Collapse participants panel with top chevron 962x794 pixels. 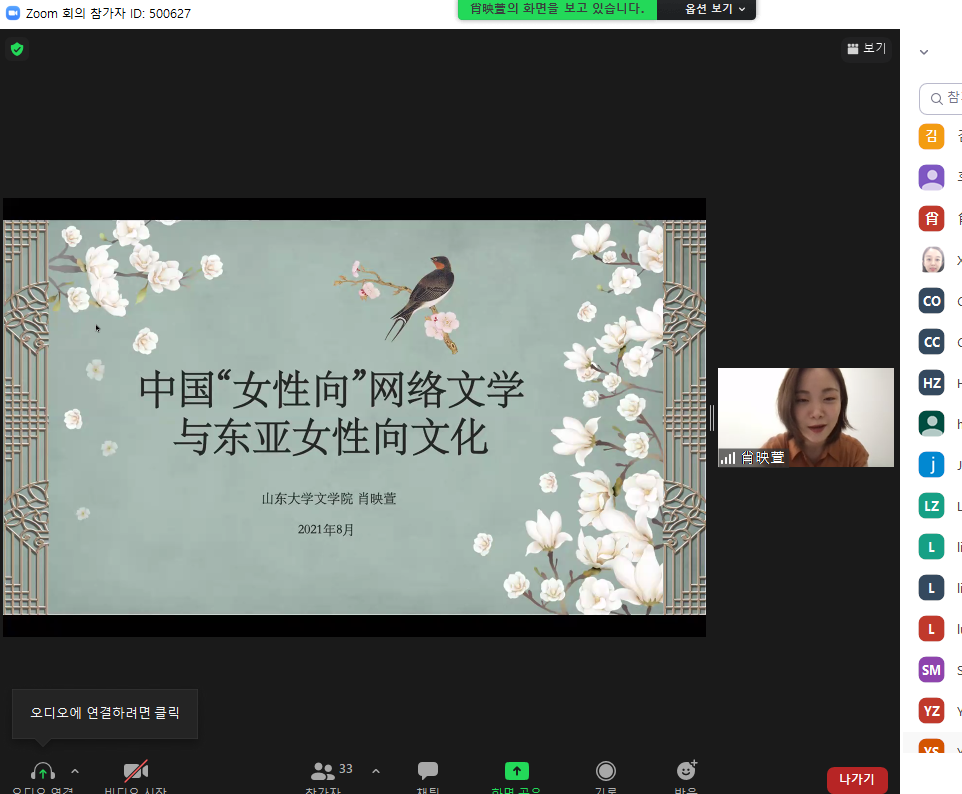tap(924, 52)
